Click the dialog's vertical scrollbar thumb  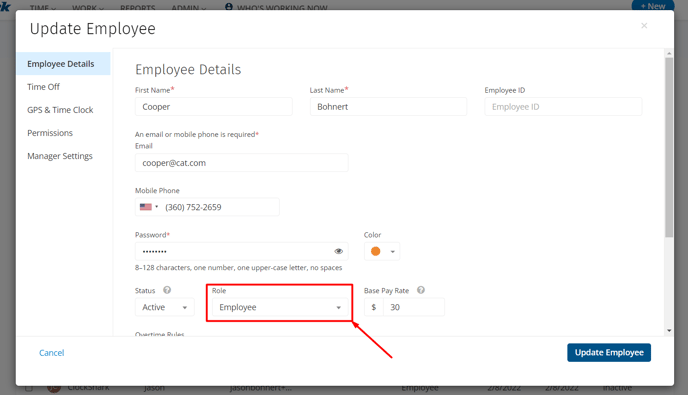(669, 147)
